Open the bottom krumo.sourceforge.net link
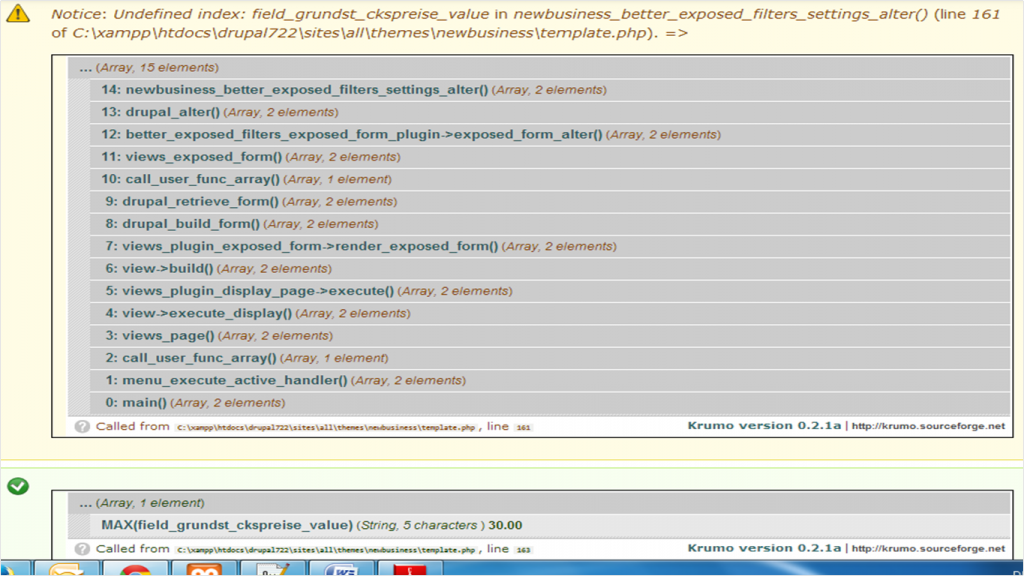Screen dimensions: 1024x576 (928, 549)
